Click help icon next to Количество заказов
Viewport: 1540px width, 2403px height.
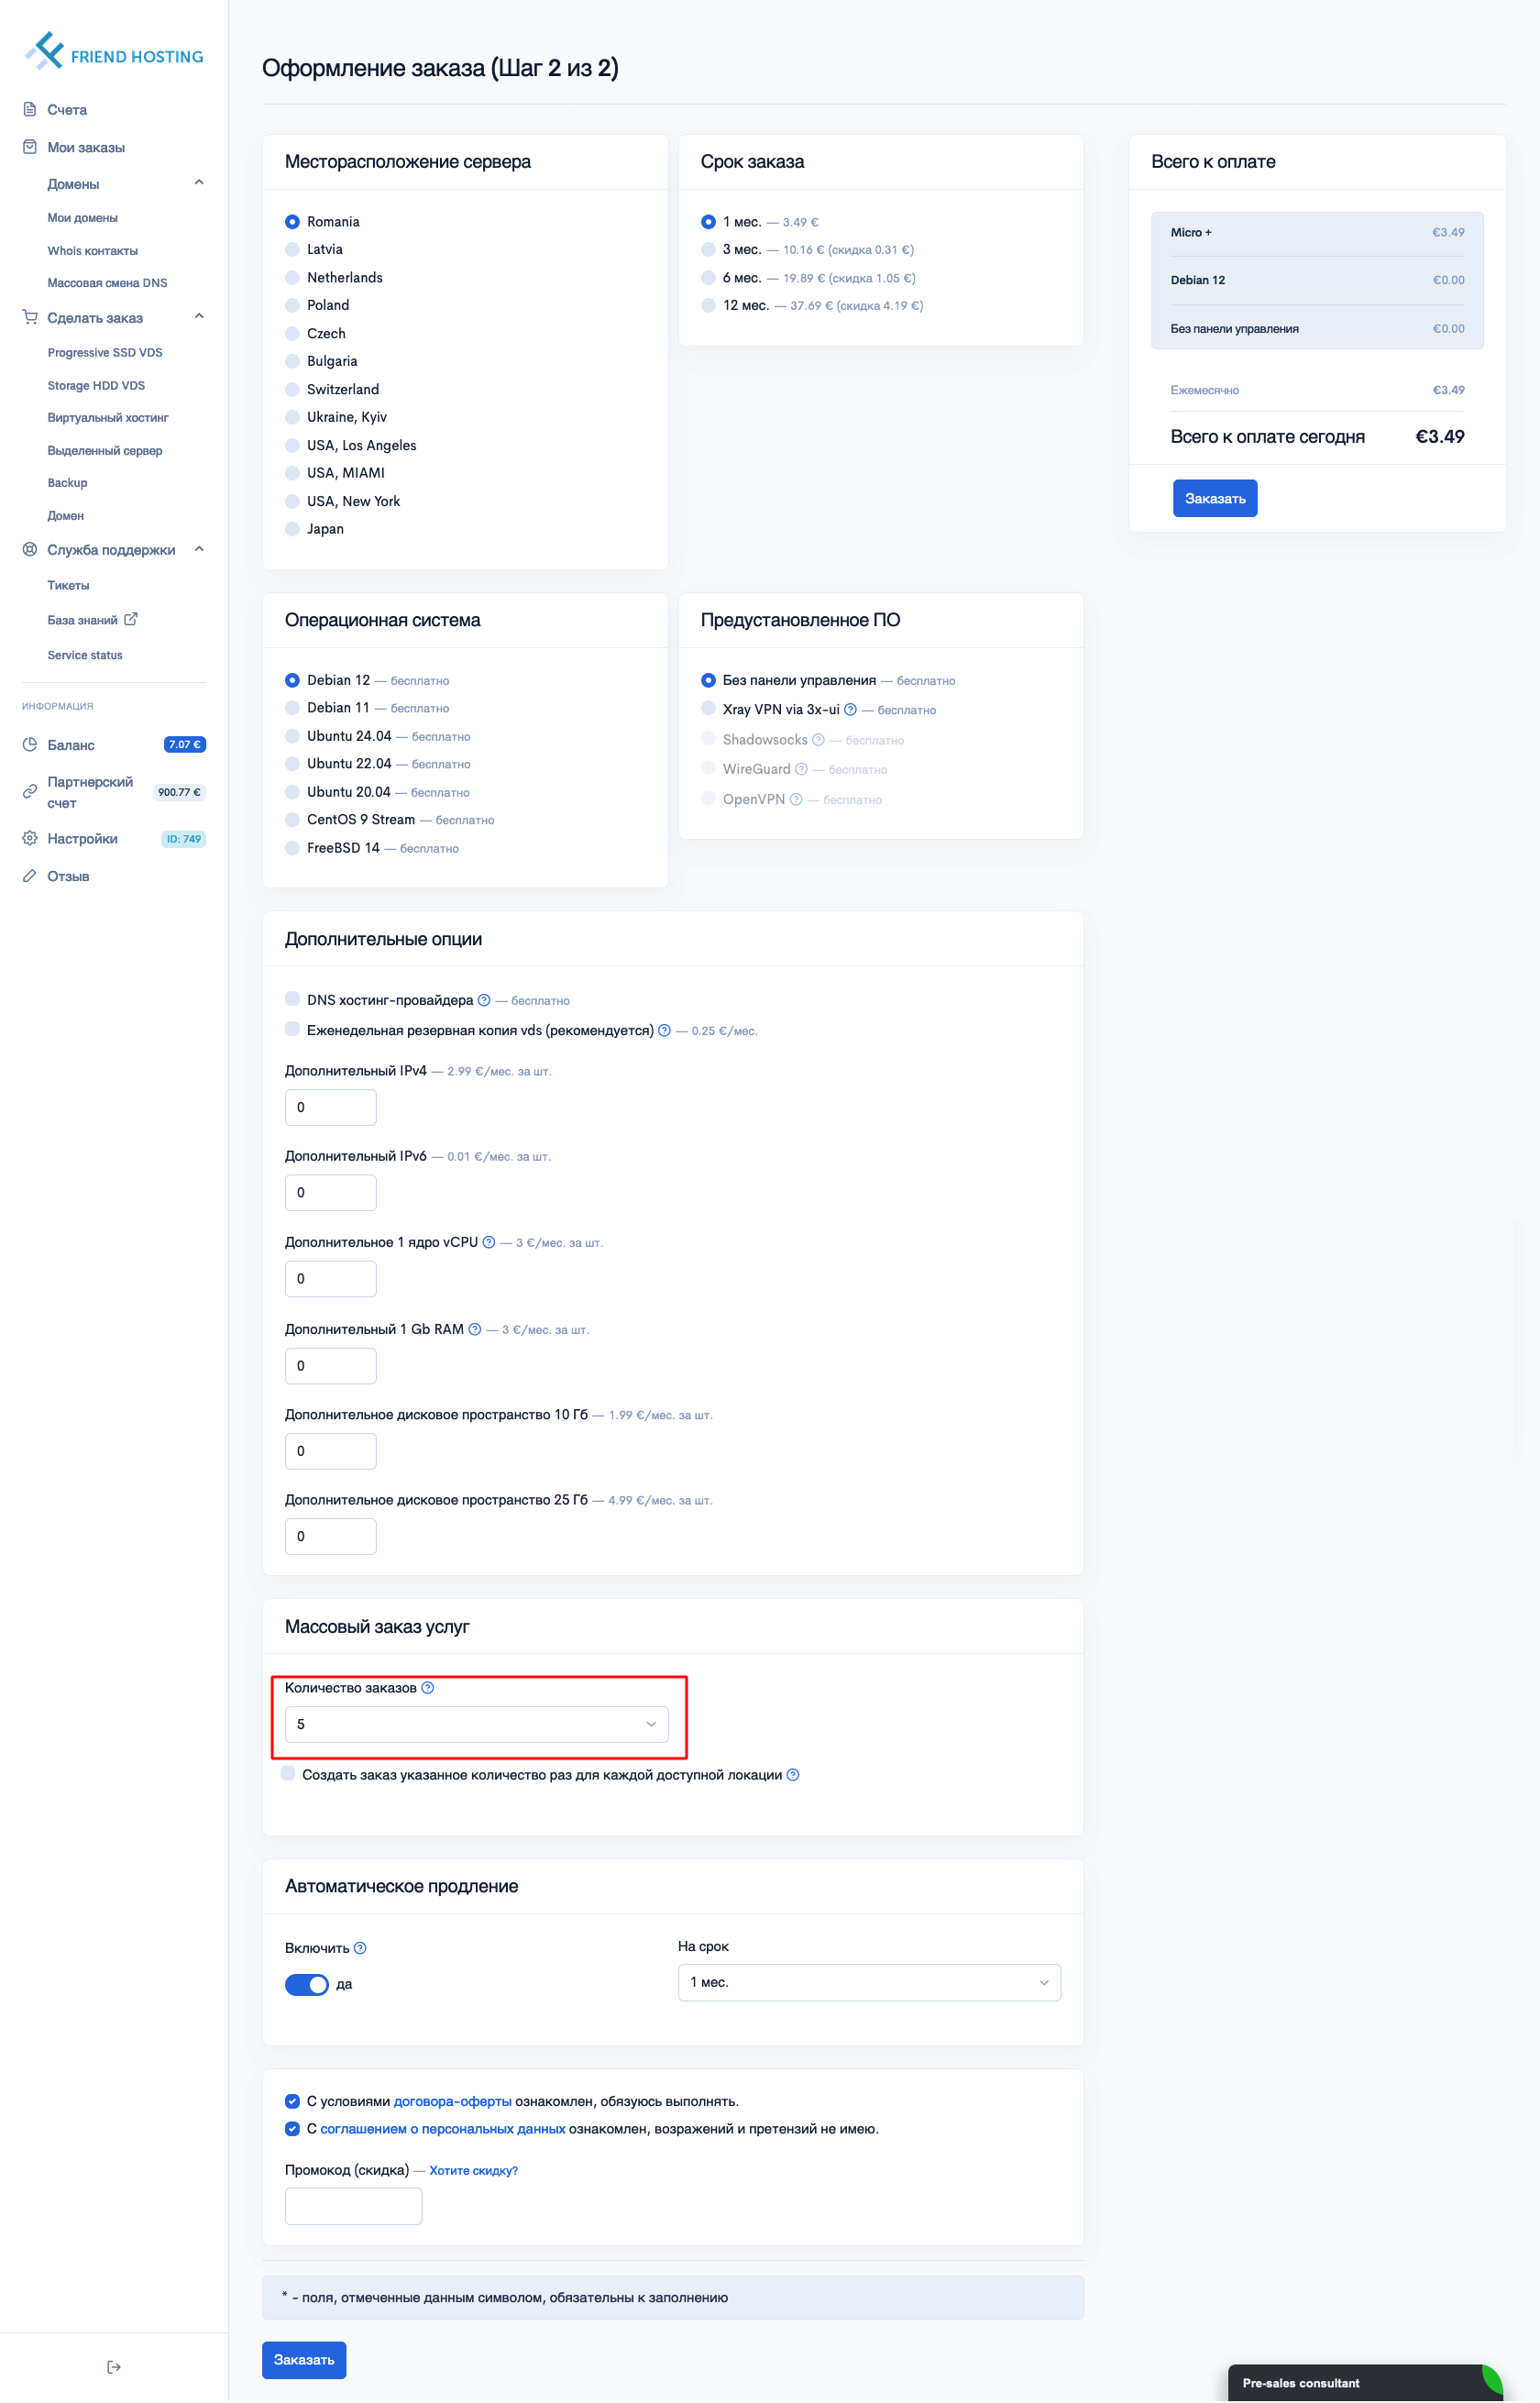[x=428, y=1687]
